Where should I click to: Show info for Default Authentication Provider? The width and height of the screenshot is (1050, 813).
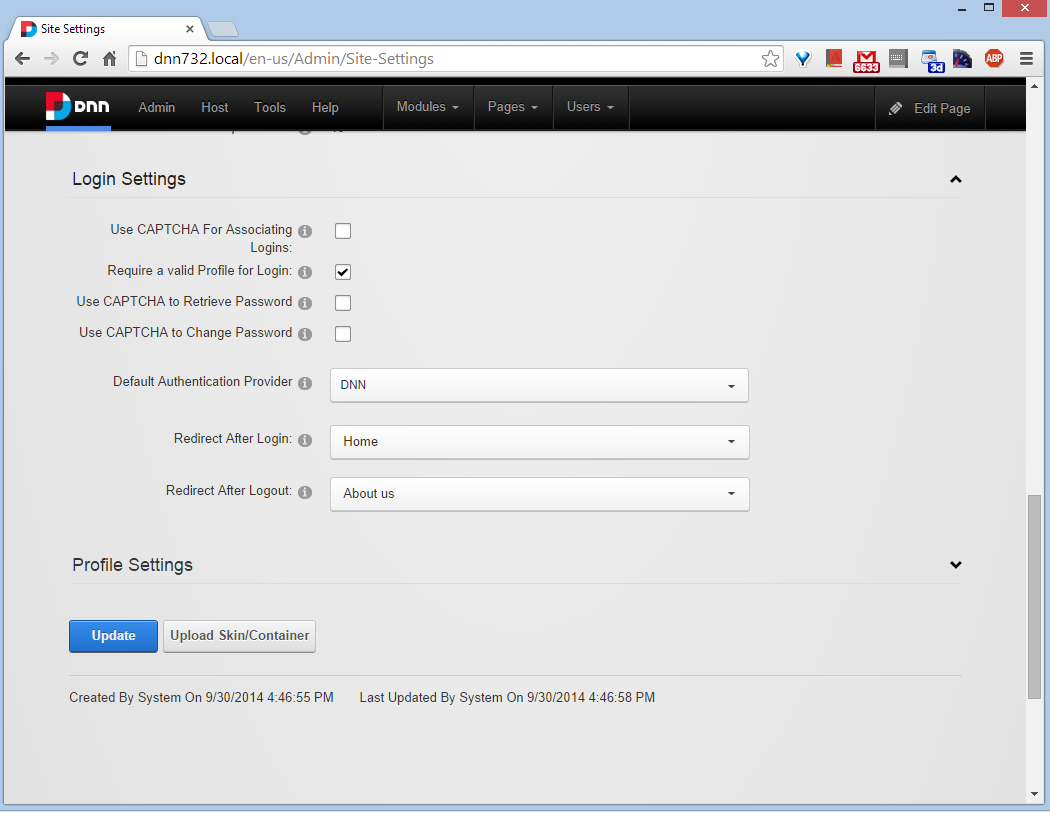[x=305, y=383]
